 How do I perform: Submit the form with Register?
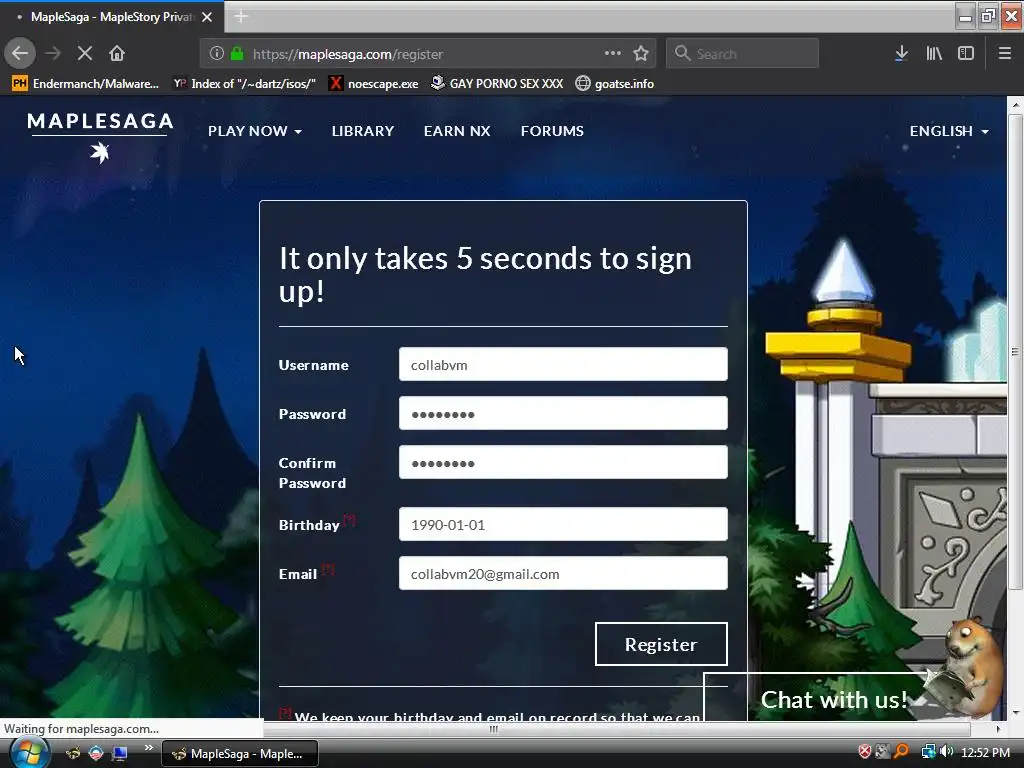(661, 645)
